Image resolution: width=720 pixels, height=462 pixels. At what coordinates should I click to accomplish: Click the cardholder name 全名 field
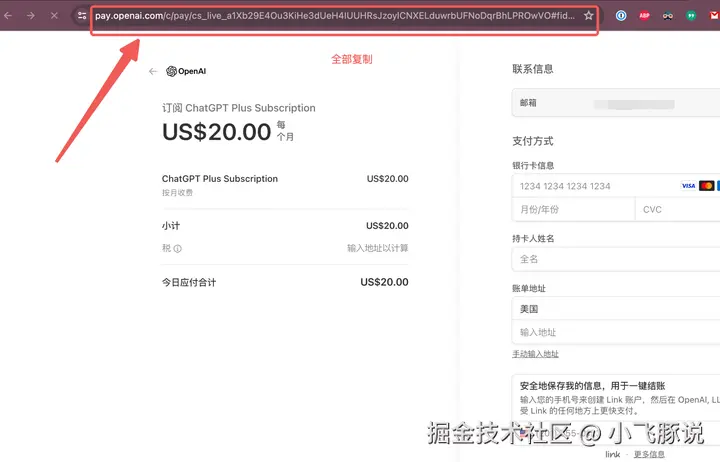coord(616,259)
